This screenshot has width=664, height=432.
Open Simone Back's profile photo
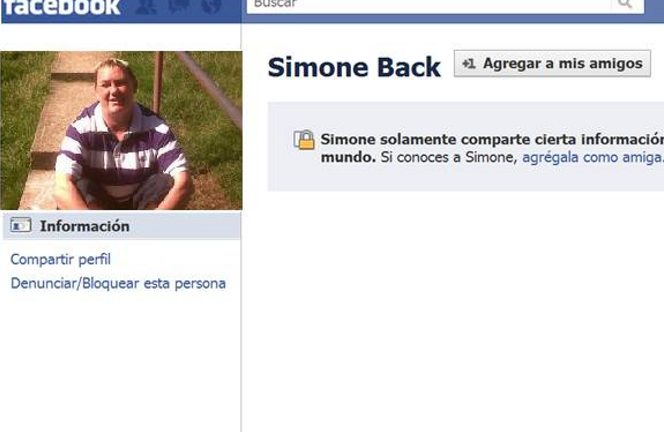tap(122, 130)
